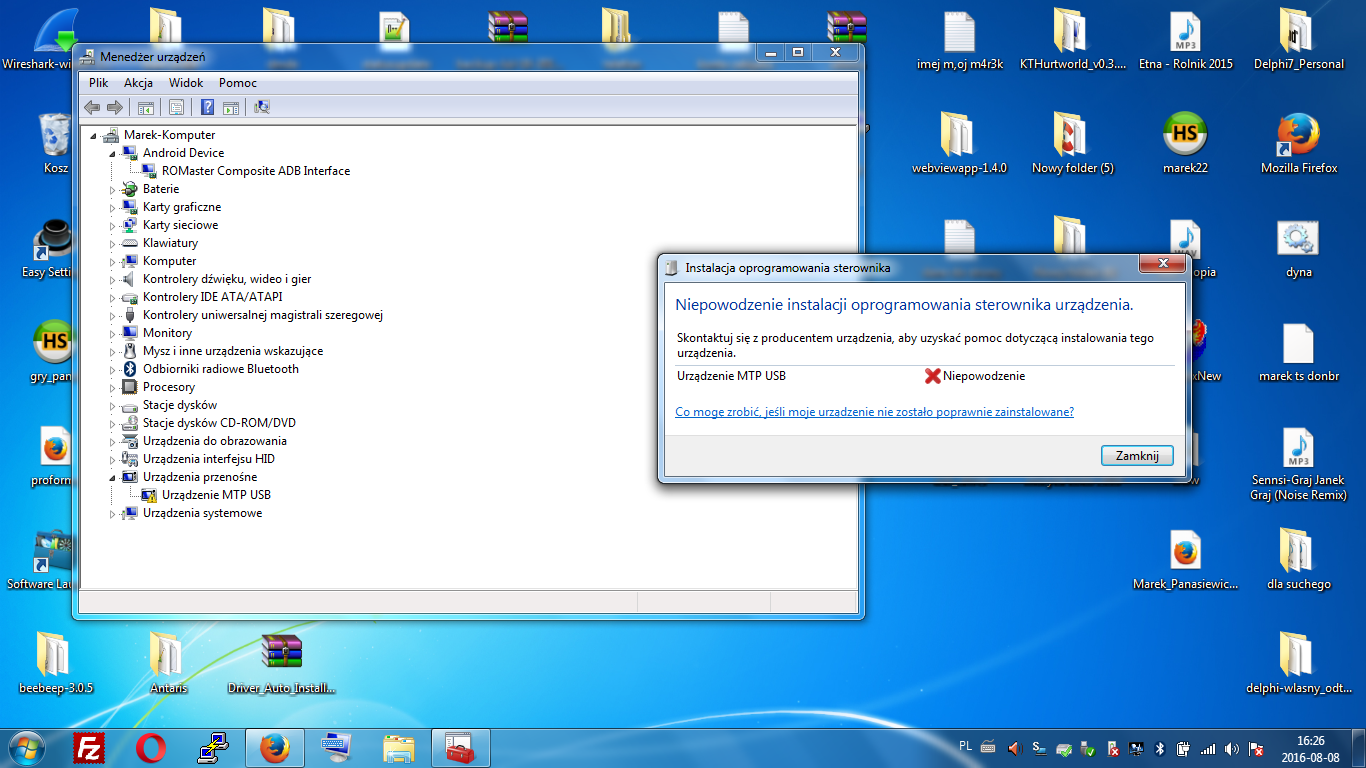Viewport: 1366px width, 768px height.
Task: Select Urządzenie MTP USB tree item
Action: click(x=216, y=495)
